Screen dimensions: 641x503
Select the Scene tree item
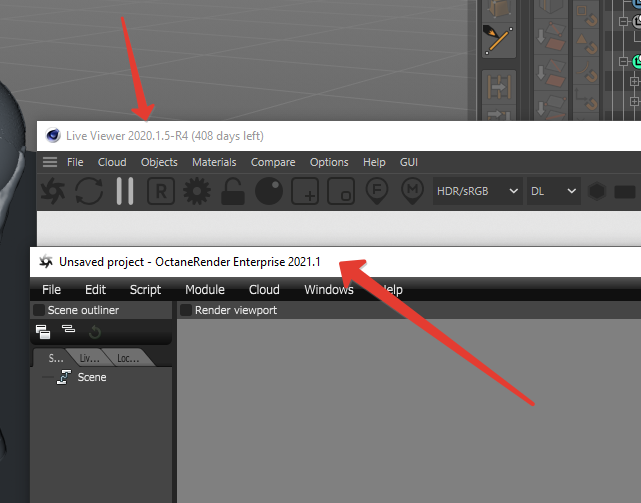(x=92, y=377)
